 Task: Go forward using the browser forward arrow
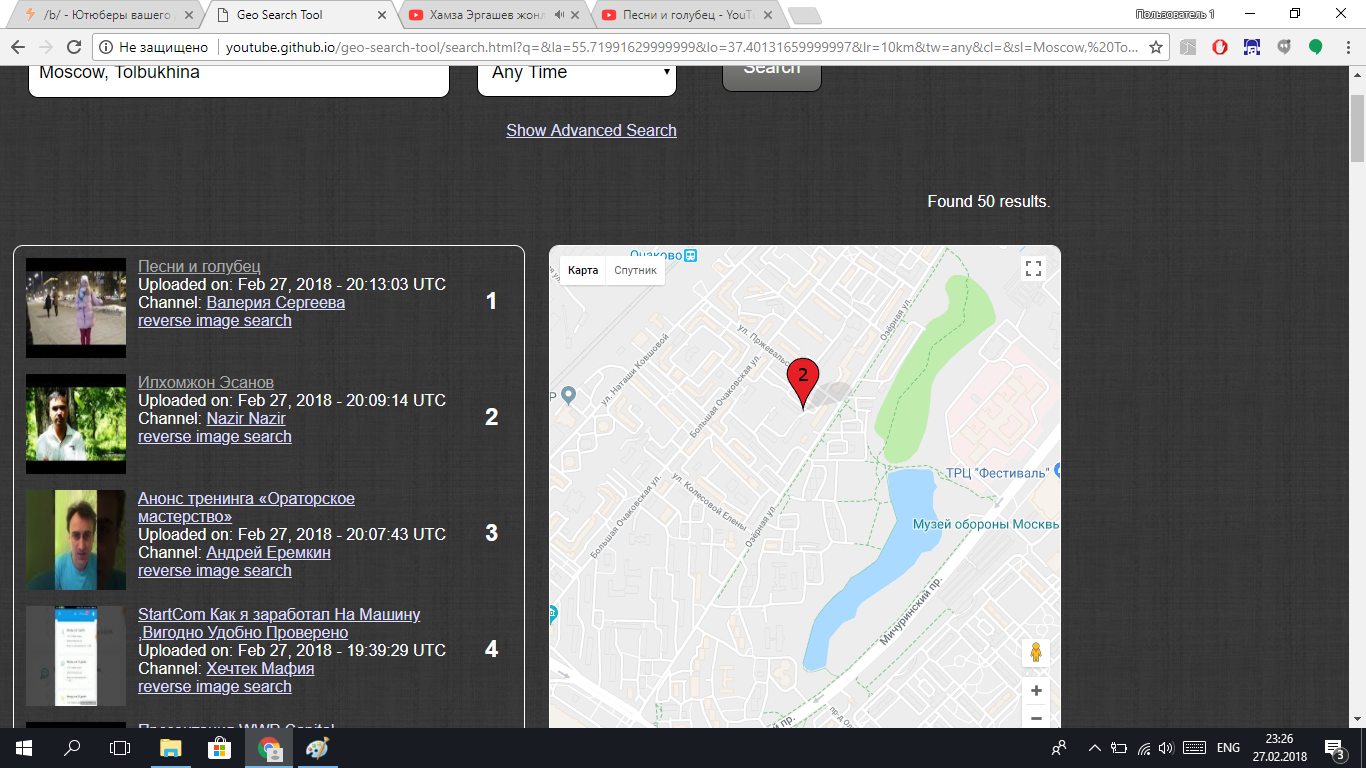(x=45, y=47)
